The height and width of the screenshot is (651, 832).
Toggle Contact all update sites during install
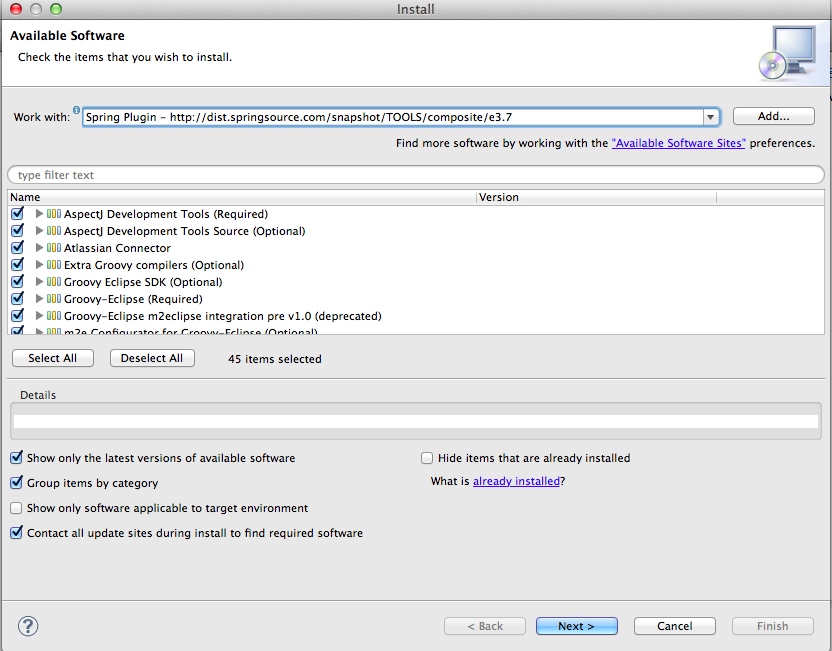point(16,532)
